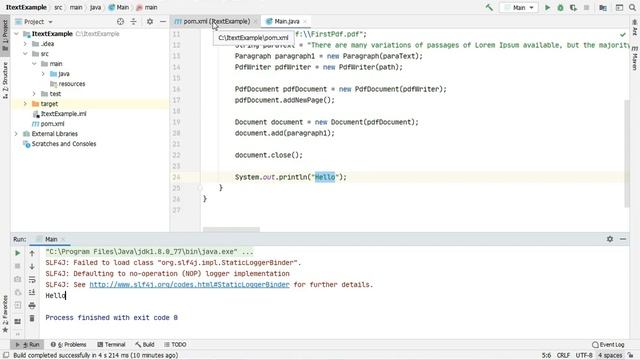
Task: Run Main with the green play button
Action: pos(548,7)
